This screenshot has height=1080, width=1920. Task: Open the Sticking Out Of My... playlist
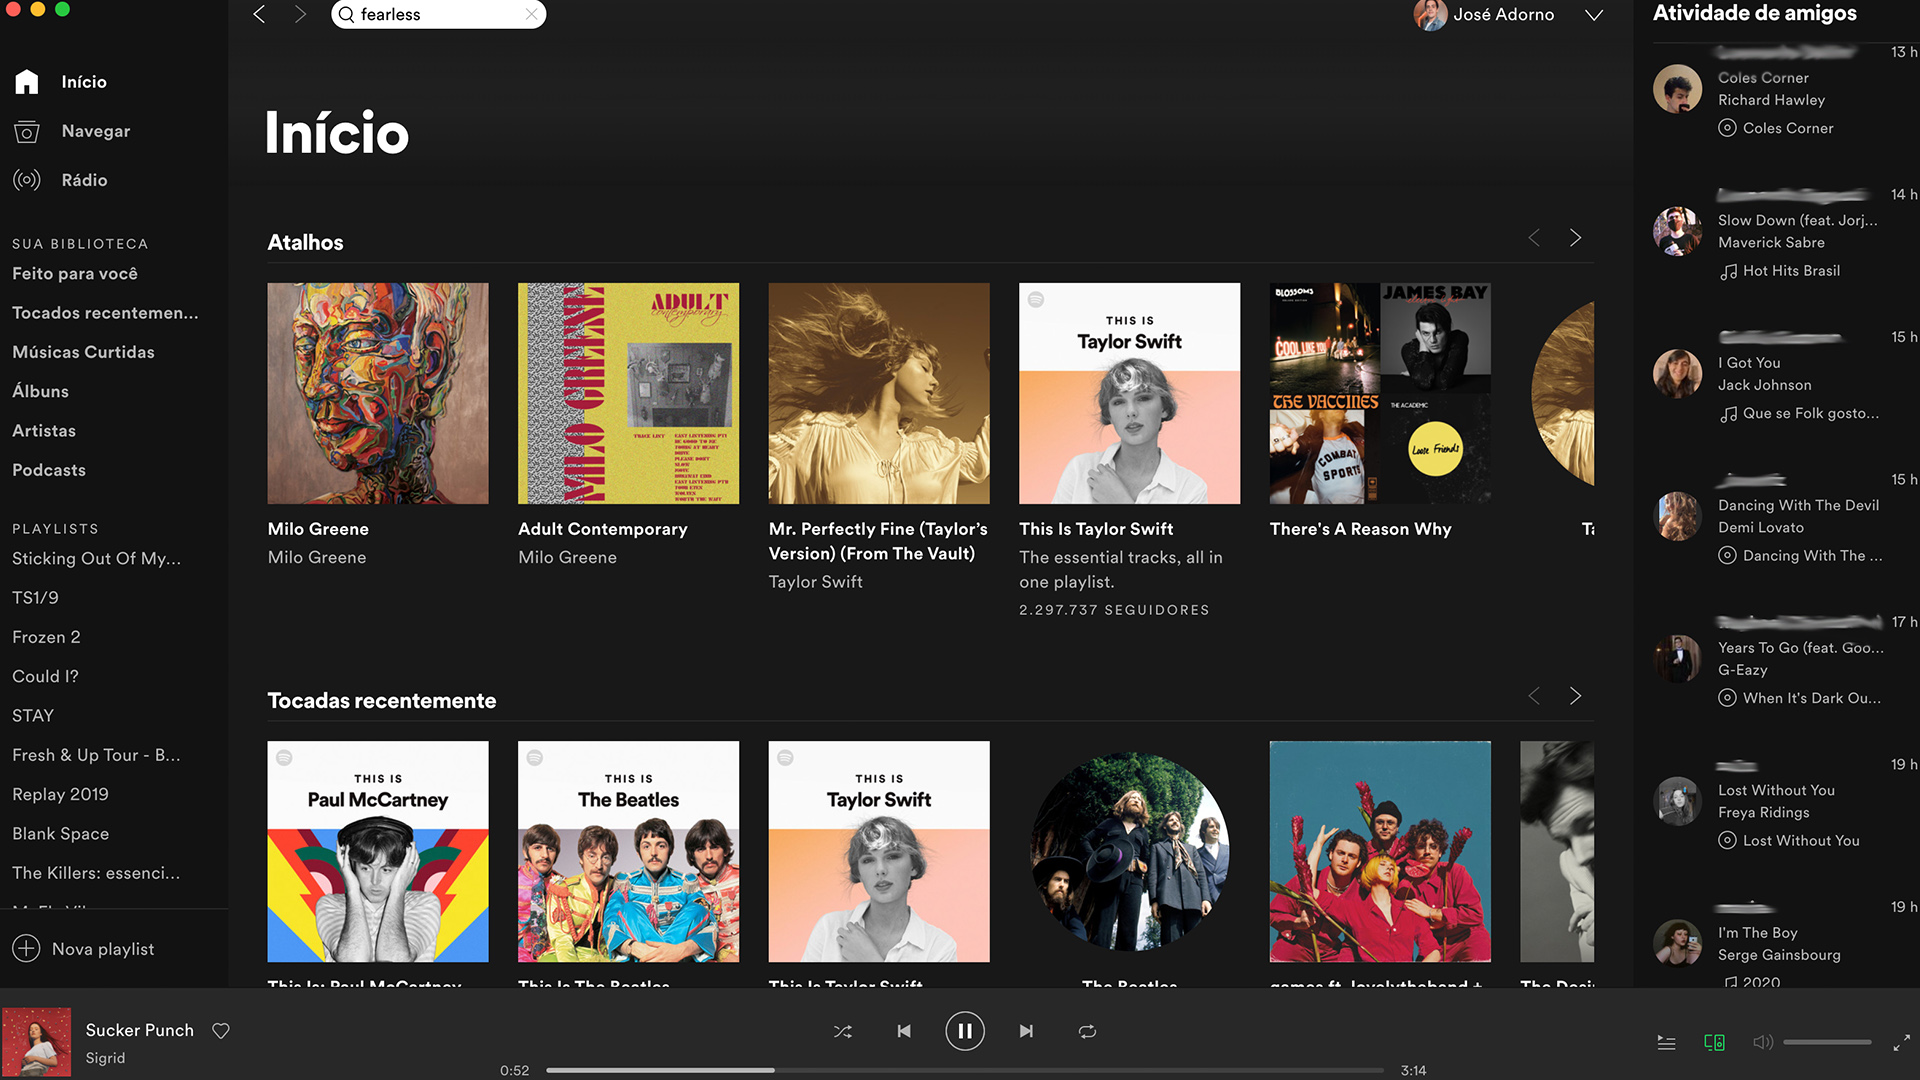coord(97,558)
